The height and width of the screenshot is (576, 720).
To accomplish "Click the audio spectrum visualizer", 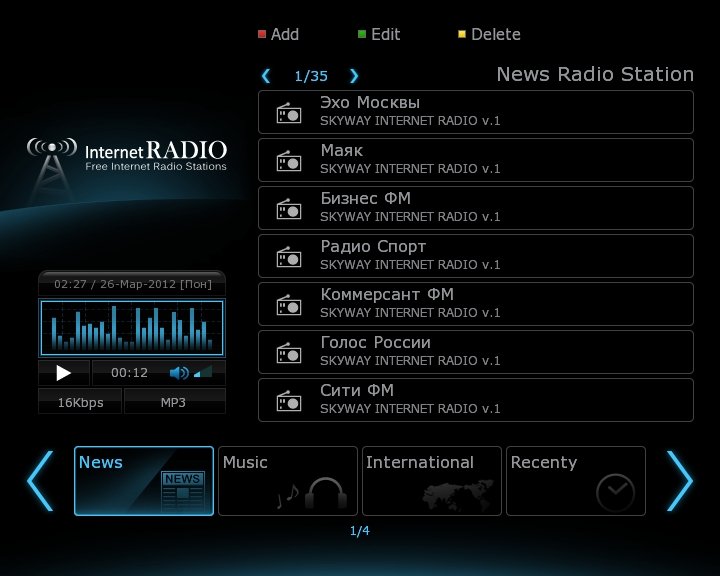I will tap(132, 328).
